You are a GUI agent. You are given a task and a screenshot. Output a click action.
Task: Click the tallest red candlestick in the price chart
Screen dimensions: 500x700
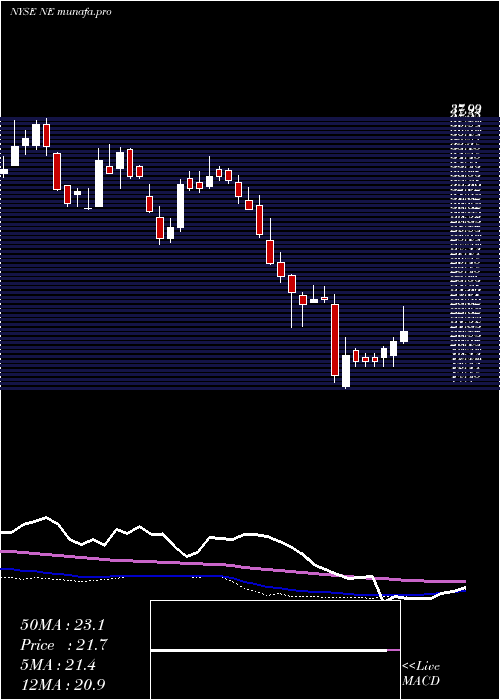[335, 338]
